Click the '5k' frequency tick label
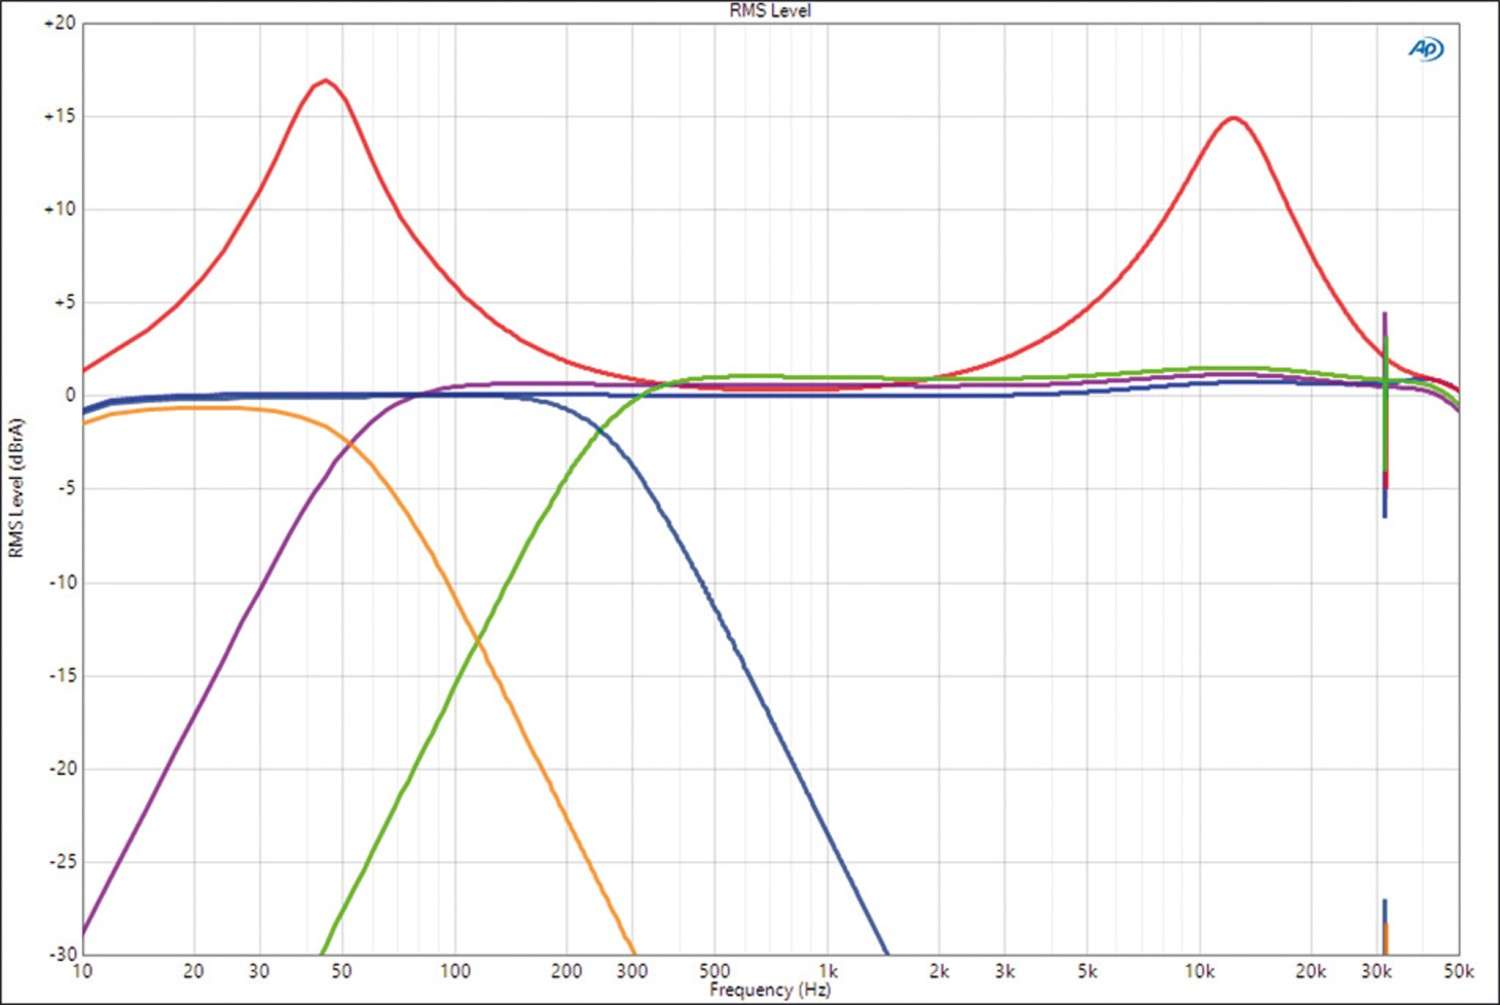Screen dimensions: 1500x1005 (x=1087, y=971)
